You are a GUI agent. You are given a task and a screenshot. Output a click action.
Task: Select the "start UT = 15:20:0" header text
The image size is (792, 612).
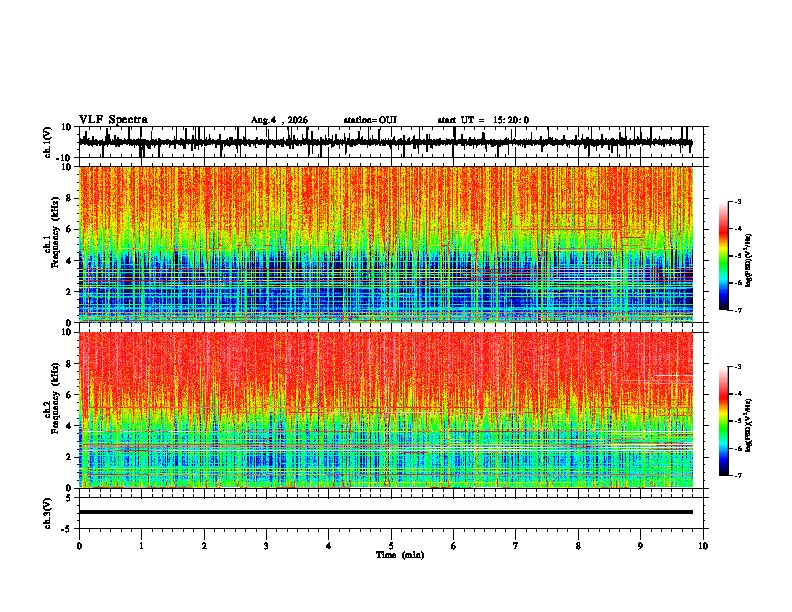[x=483, y=120]
